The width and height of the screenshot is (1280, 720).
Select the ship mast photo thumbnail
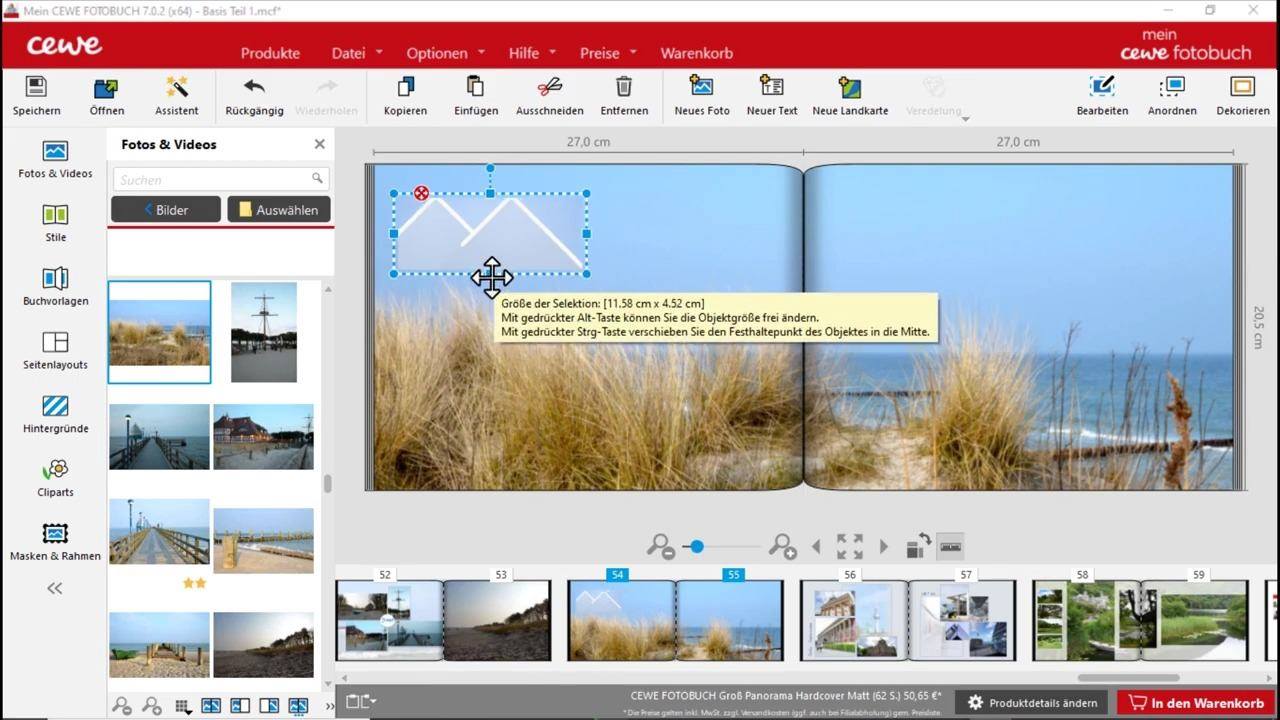(264, 332)
